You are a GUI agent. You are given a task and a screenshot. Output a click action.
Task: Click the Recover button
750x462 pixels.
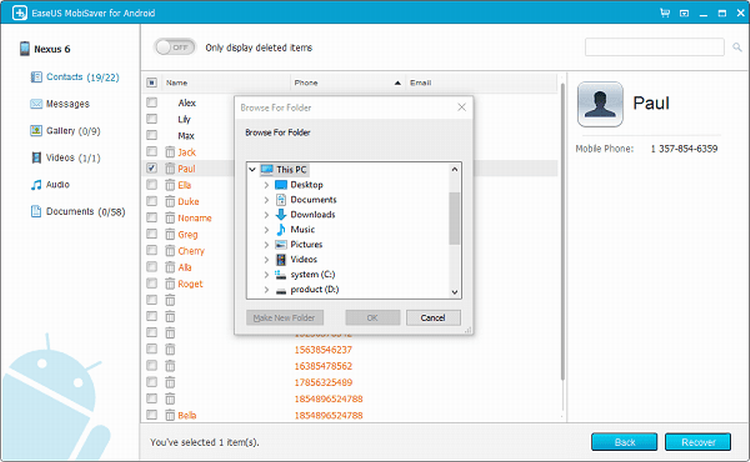point(699,442)
